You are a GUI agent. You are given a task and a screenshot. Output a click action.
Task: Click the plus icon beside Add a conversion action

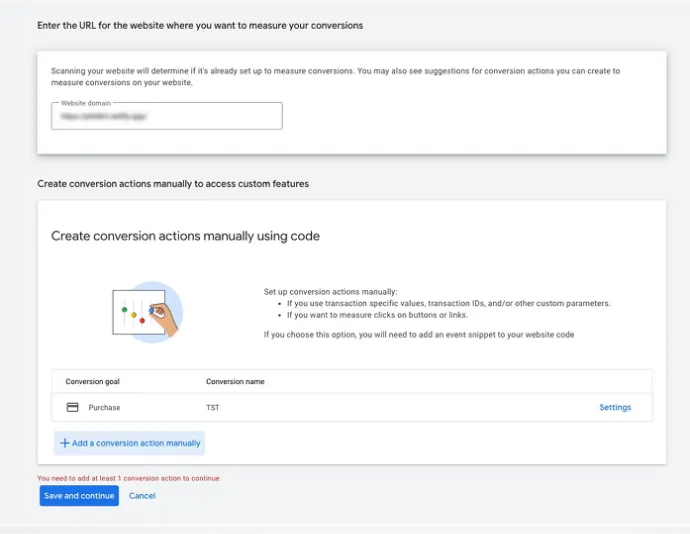tap(65, 443)
